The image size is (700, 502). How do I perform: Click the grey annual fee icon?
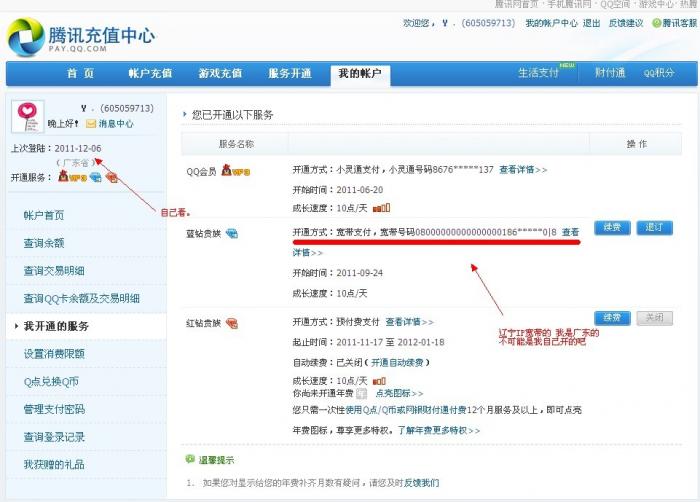click(x=362, y=393)
